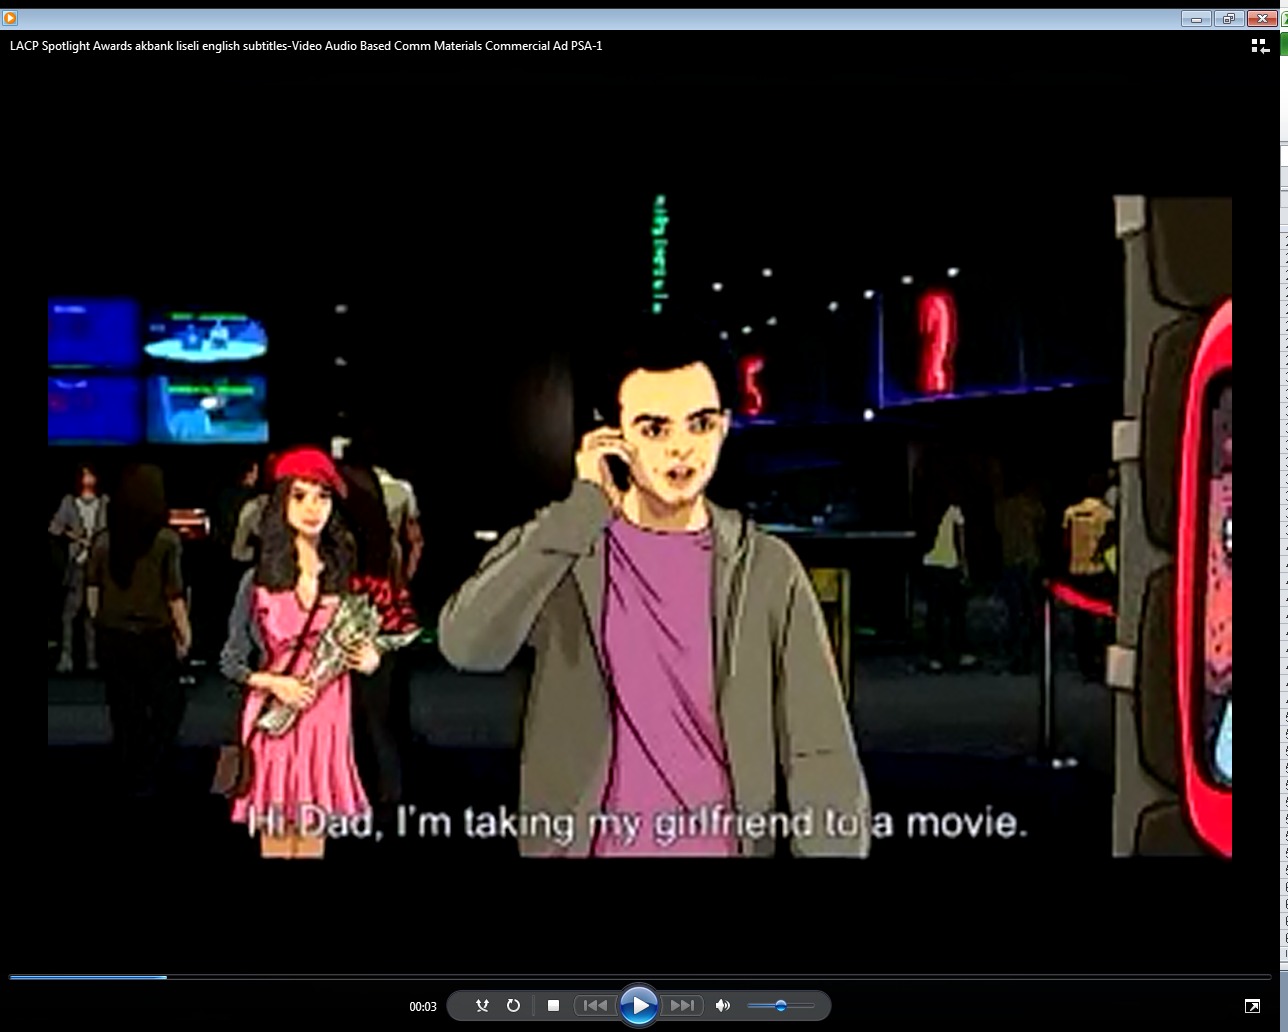
Task: Click the blue played section of seek bar
Action: coord(88,977)
